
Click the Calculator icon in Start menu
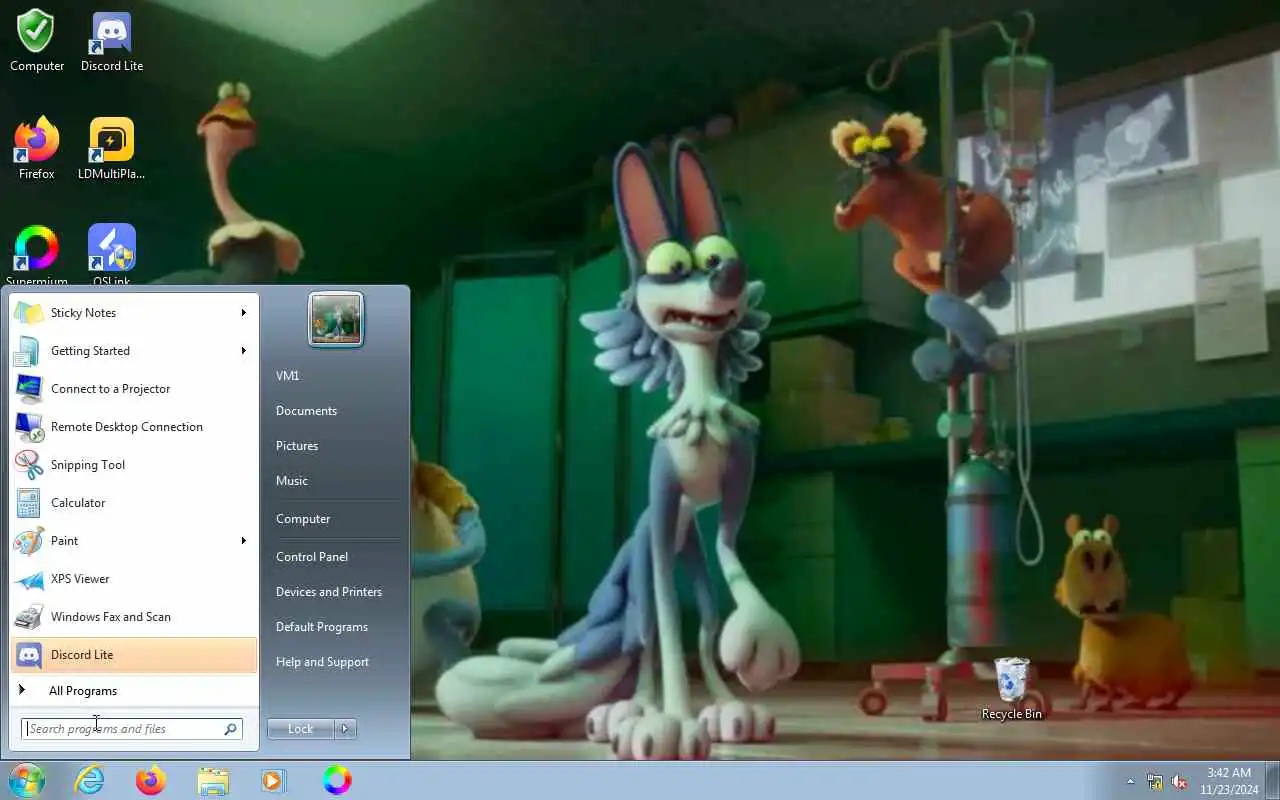pos(29,503)
